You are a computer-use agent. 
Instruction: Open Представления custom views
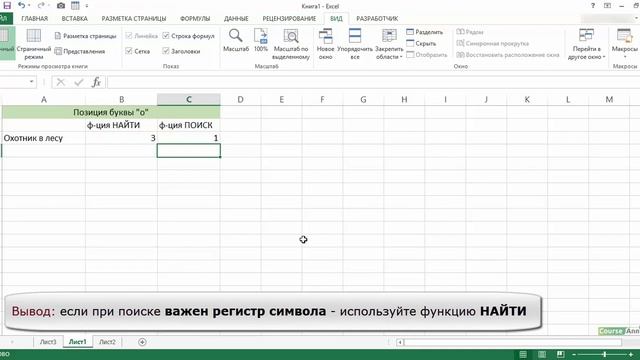(x=80, y=51)
